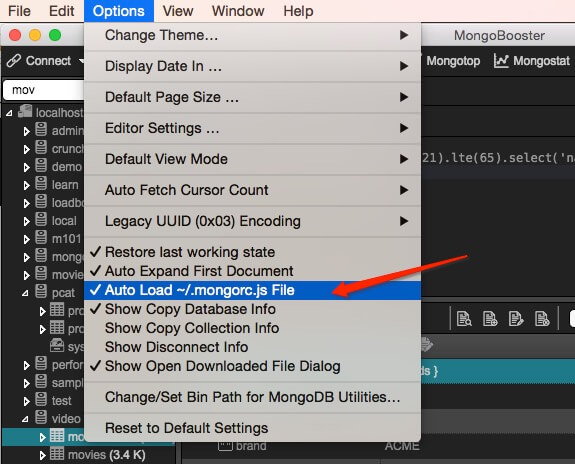Expand the local database node
575x464 pixels.
[x=26, y=221]
